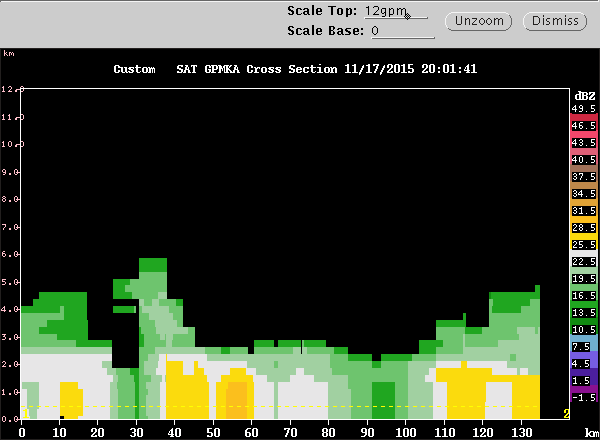Select the 37.5 dBZ brown legend swatch
The image size is (600, 440).
coord(584,176)
